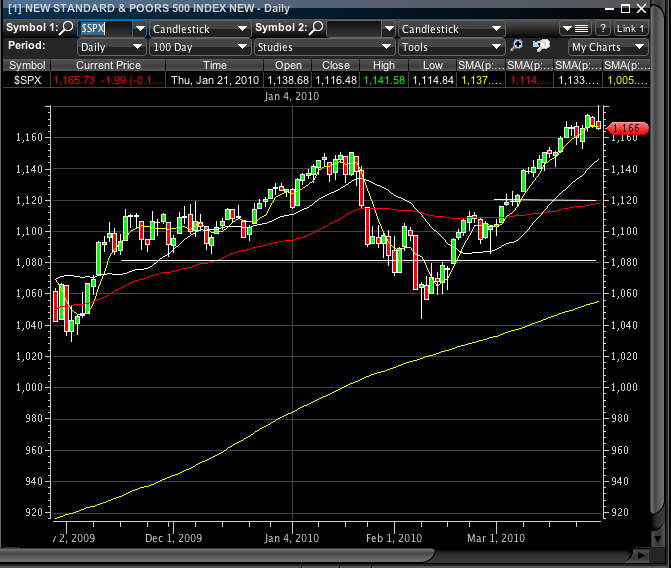The image size is (671, 568).
Task: Open the help question mark button
Action: pos(603,29)
